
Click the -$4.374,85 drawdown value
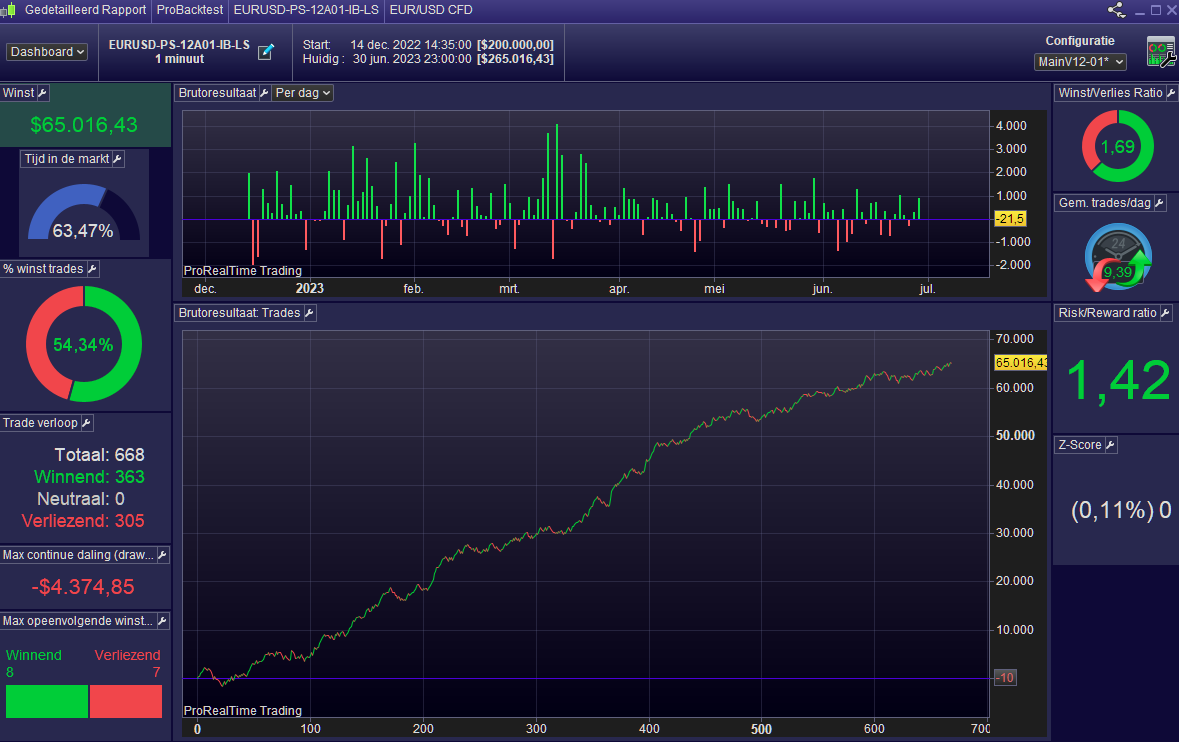[83, 586]
